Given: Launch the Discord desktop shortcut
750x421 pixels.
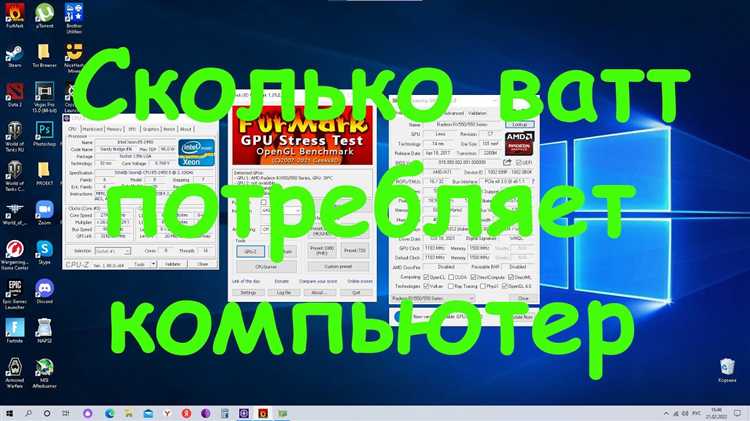Looking at the screenshot, I should tap(44, 292).
